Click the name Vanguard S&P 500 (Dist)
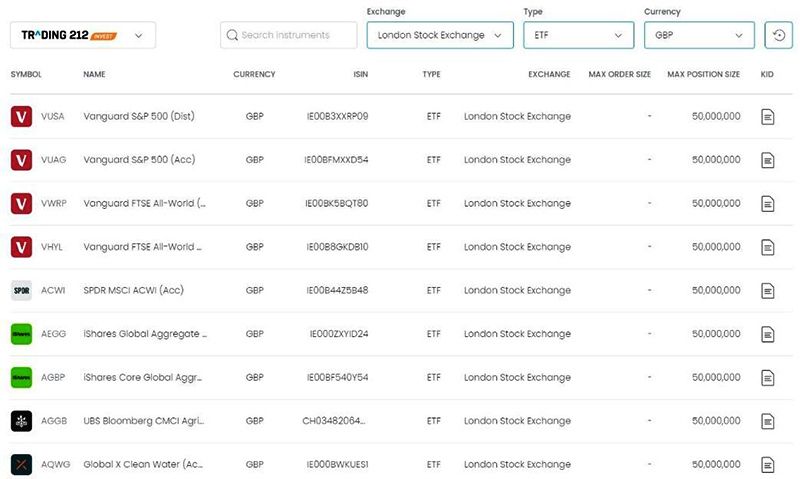The height and width of the screenshot is (479, 800). tap(139, 116)
